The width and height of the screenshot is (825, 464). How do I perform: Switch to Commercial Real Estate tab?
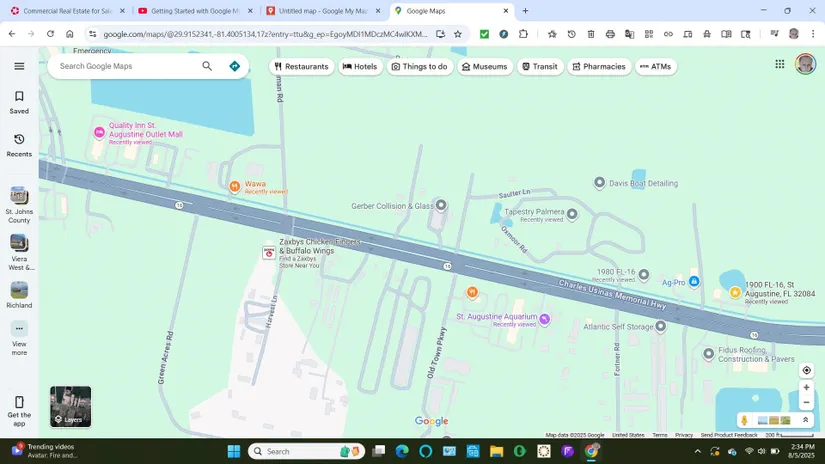tap(65, 11)
